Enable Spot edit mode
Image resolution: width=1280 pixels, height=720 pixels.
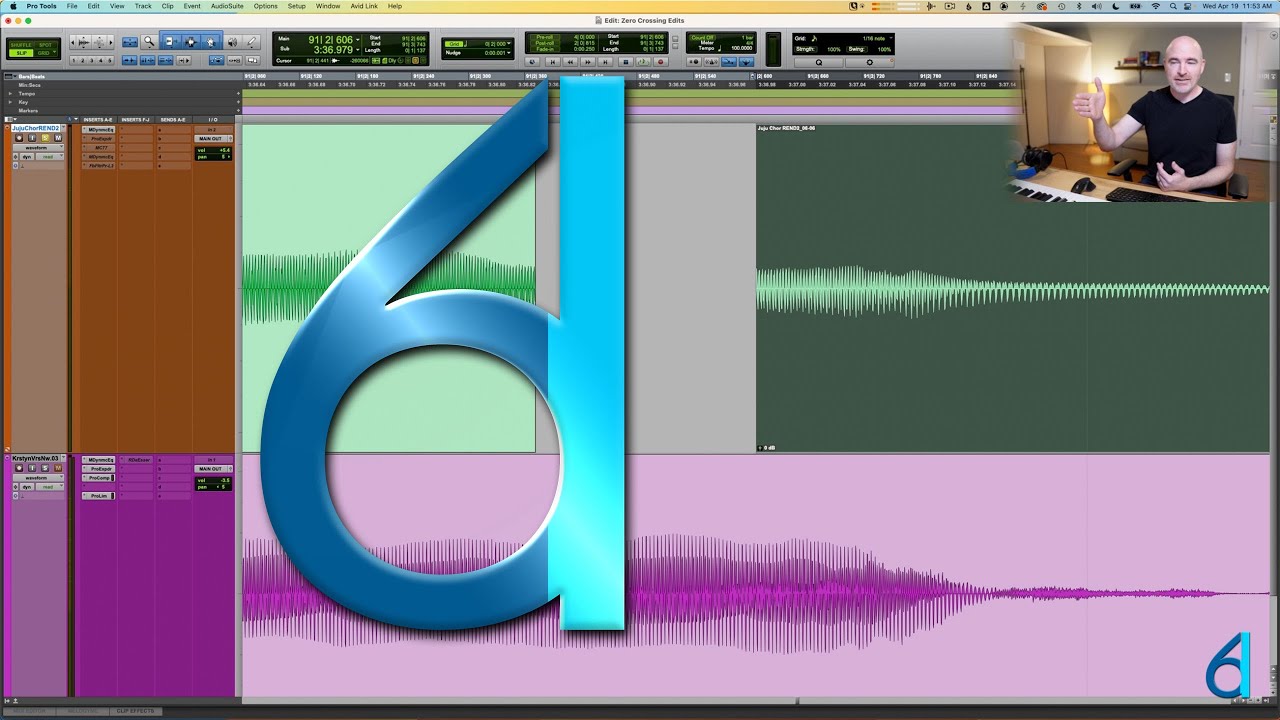[x=46, y=44]
